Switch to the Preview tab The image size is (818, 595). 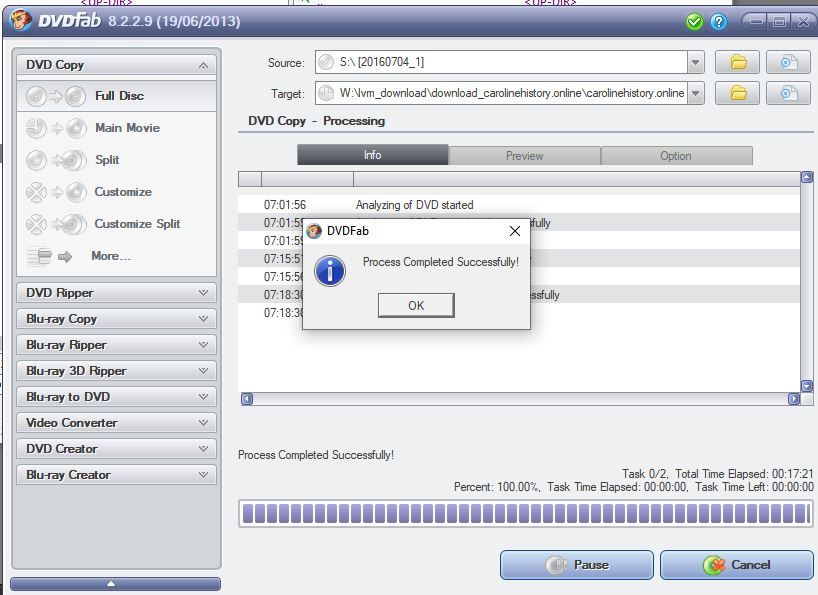[524, 156]
